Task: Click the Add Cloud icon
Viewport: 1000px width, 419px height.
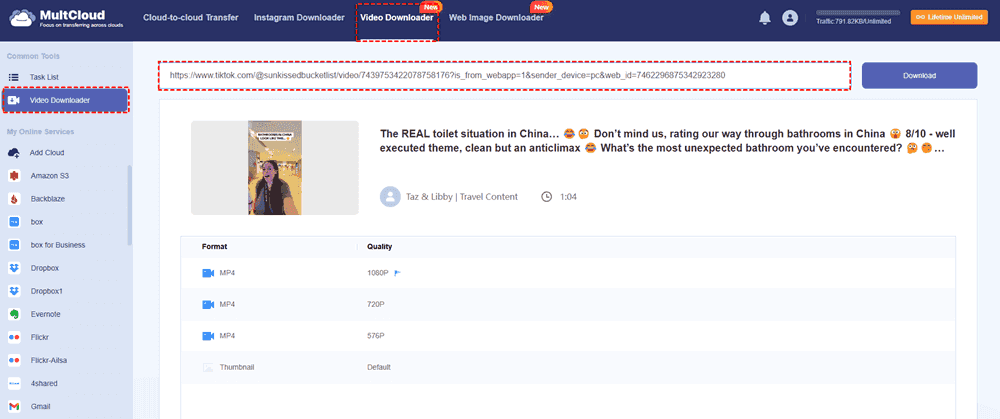Action: [13, 153]
